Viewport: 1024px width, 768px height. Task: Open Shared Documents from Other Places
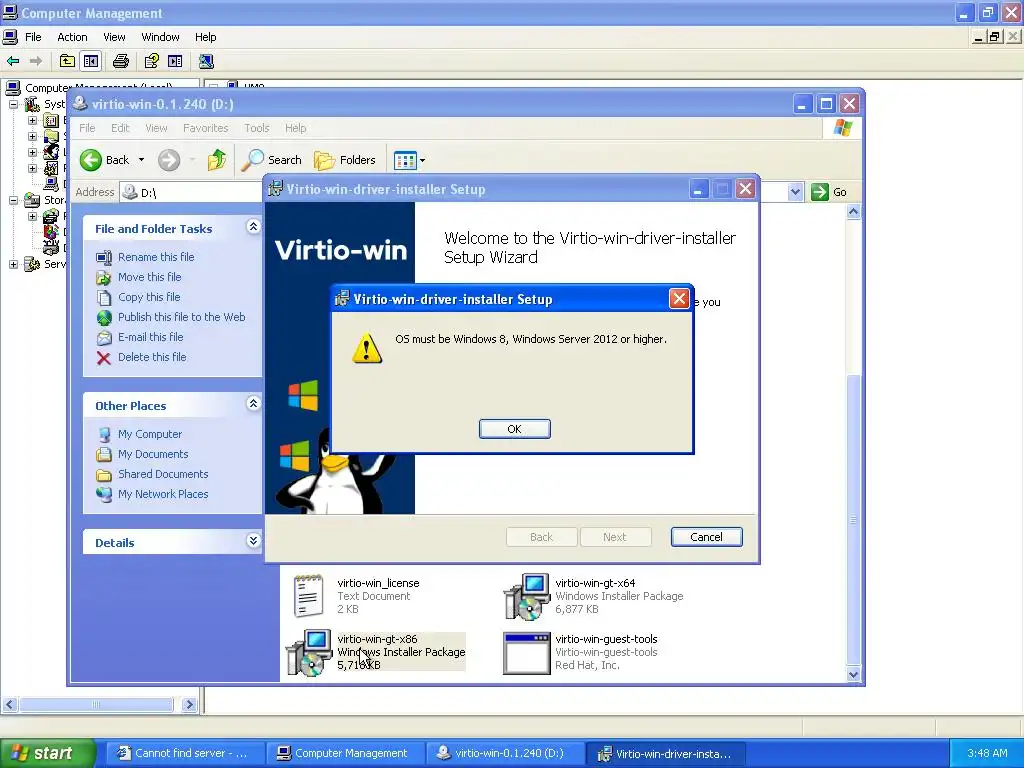click(163, 474)
